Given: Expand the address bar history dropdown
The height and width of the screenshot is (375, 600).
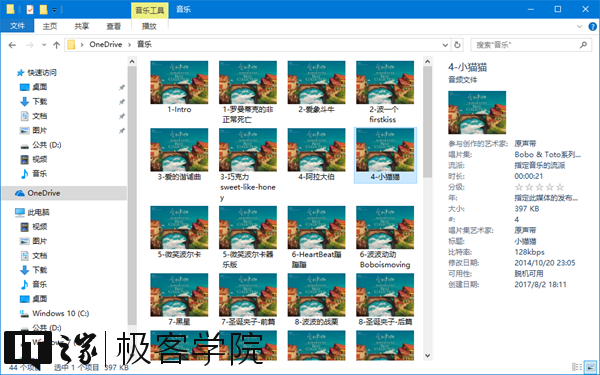Looking at the screenshot, I should tap(445, 45).
